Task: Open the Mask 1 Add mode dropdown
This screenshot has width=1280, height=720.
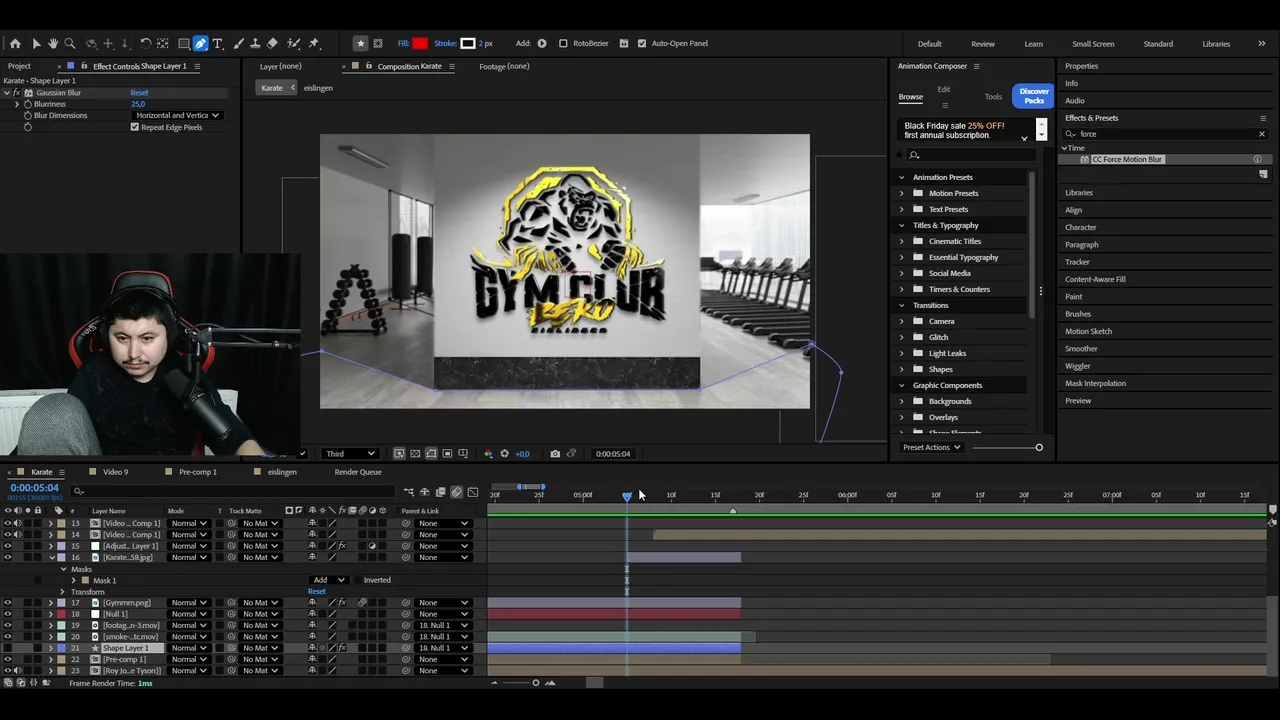Action: [x=329, y=580]
